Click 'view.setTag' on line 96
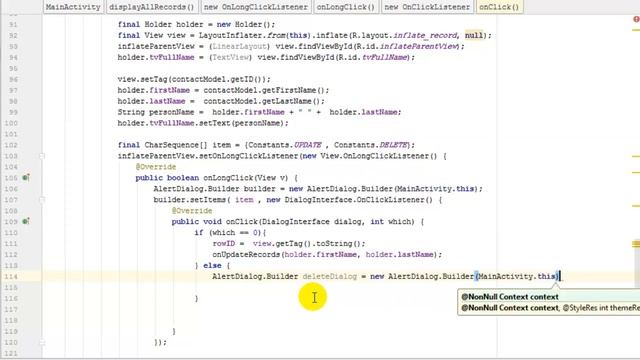640x360 pixels. [x=142, y=79]
